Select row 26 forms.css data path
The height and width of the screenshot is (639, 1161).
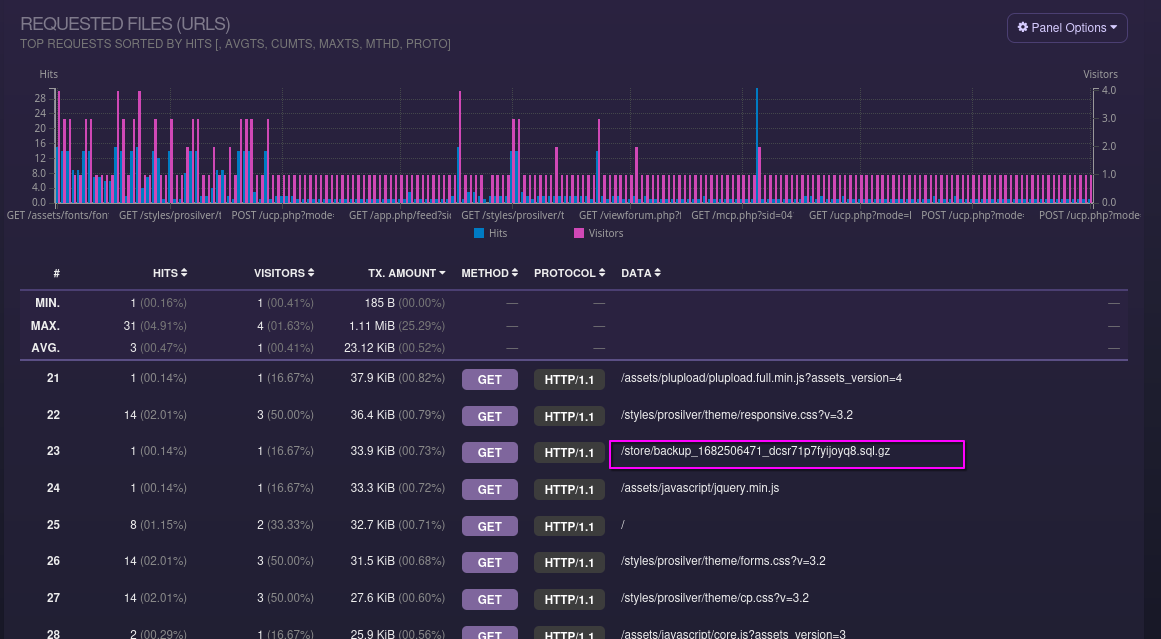[723, 561]
